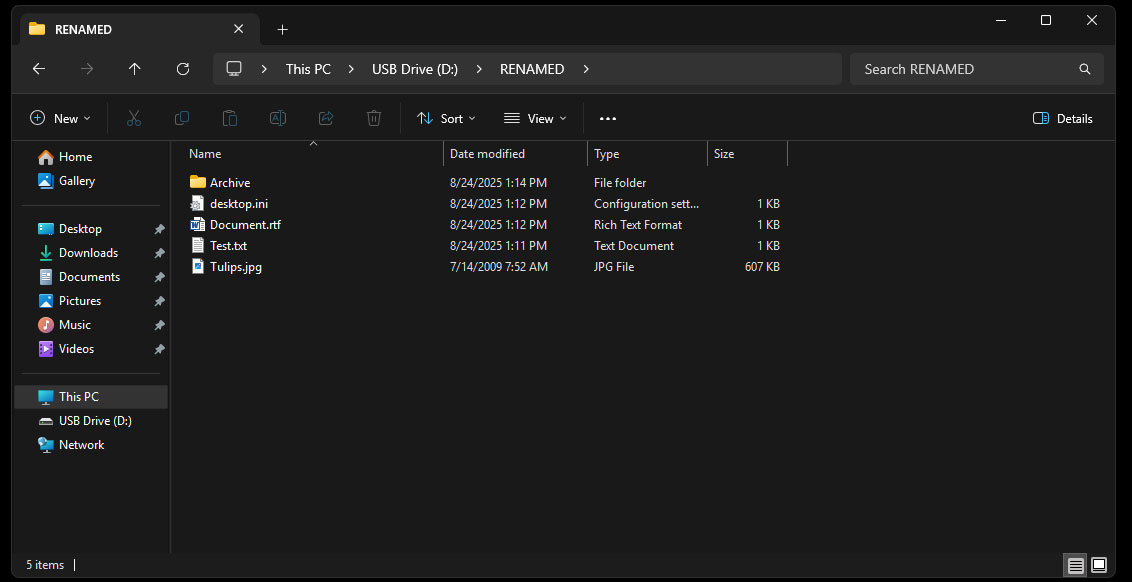Image resolution: width=1132 pixels, height=582 pixels.
Task: Click the Search RENAMED input field
Action: [965, 69]
